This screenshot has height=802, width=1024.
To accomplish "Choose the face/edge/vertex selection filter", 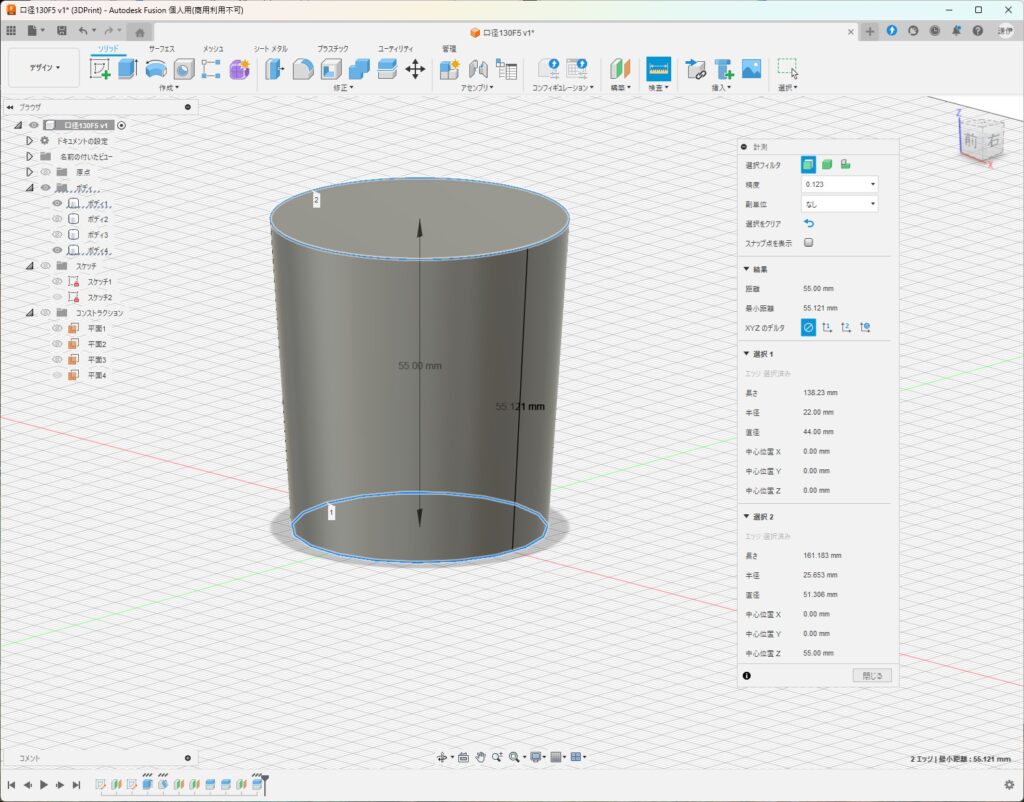I will 808,165.
